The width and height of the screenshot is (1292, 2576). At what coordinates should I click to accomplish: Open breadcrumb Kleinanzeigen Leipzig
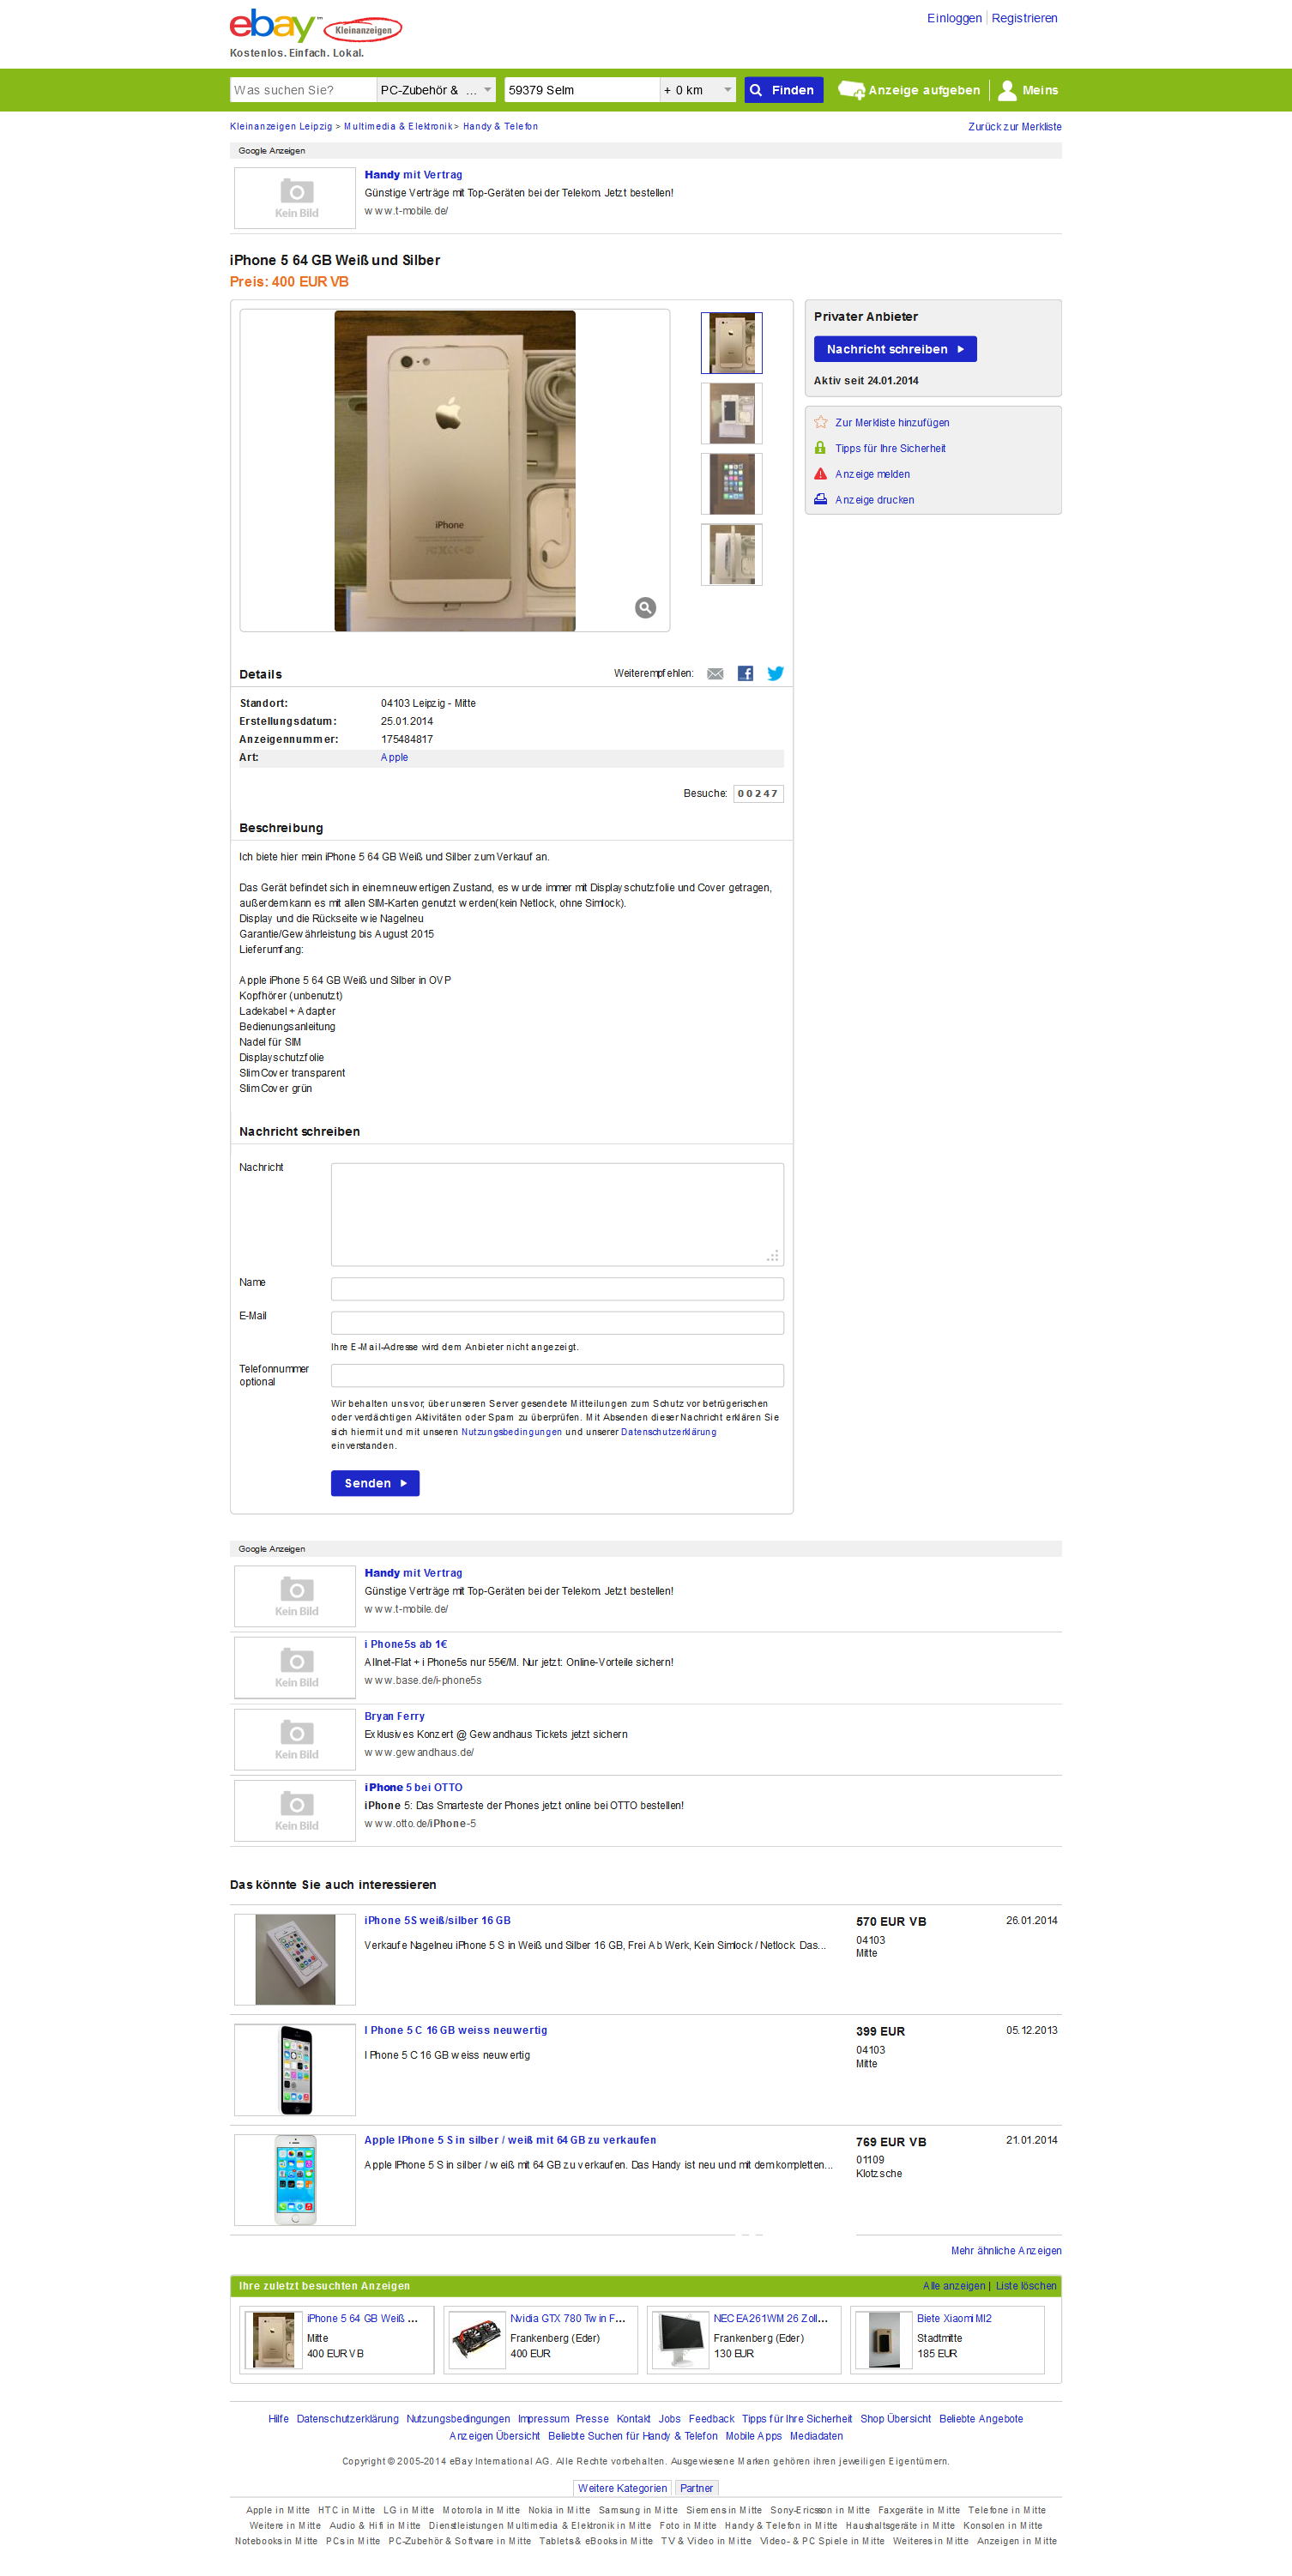pyautogui.click(x=281, y=127)
